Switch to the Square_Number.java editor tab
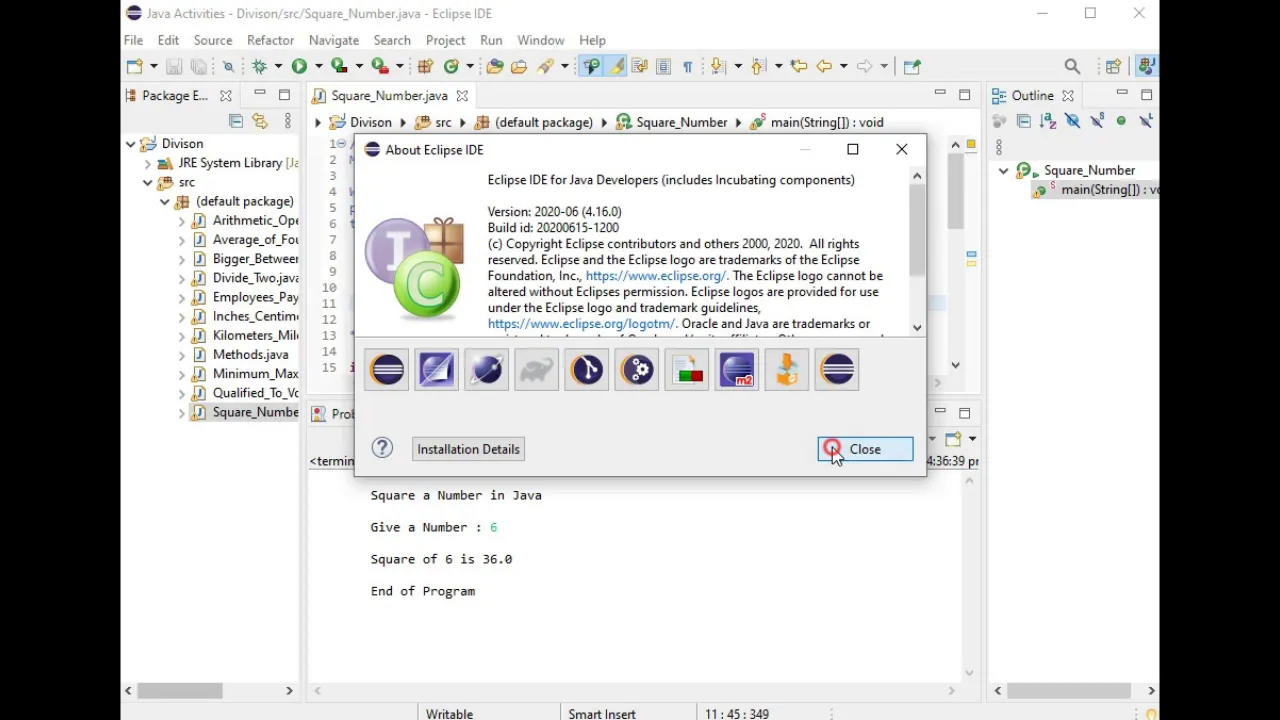This screenshot has height=720, width=1280. [x=389, y=96]
